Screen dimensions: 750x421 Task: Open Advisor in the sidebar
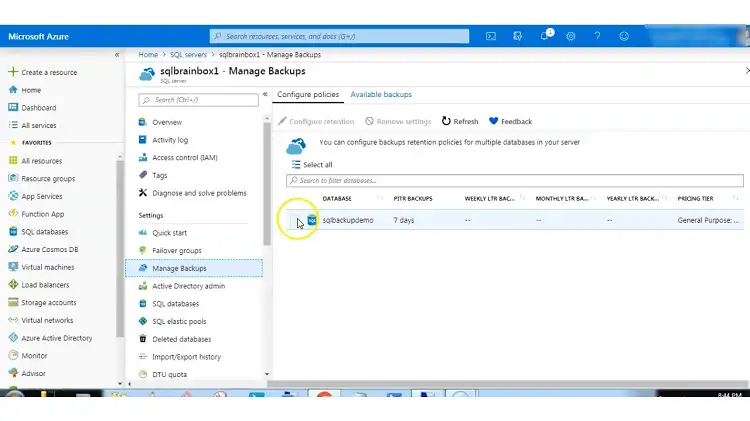27,373
